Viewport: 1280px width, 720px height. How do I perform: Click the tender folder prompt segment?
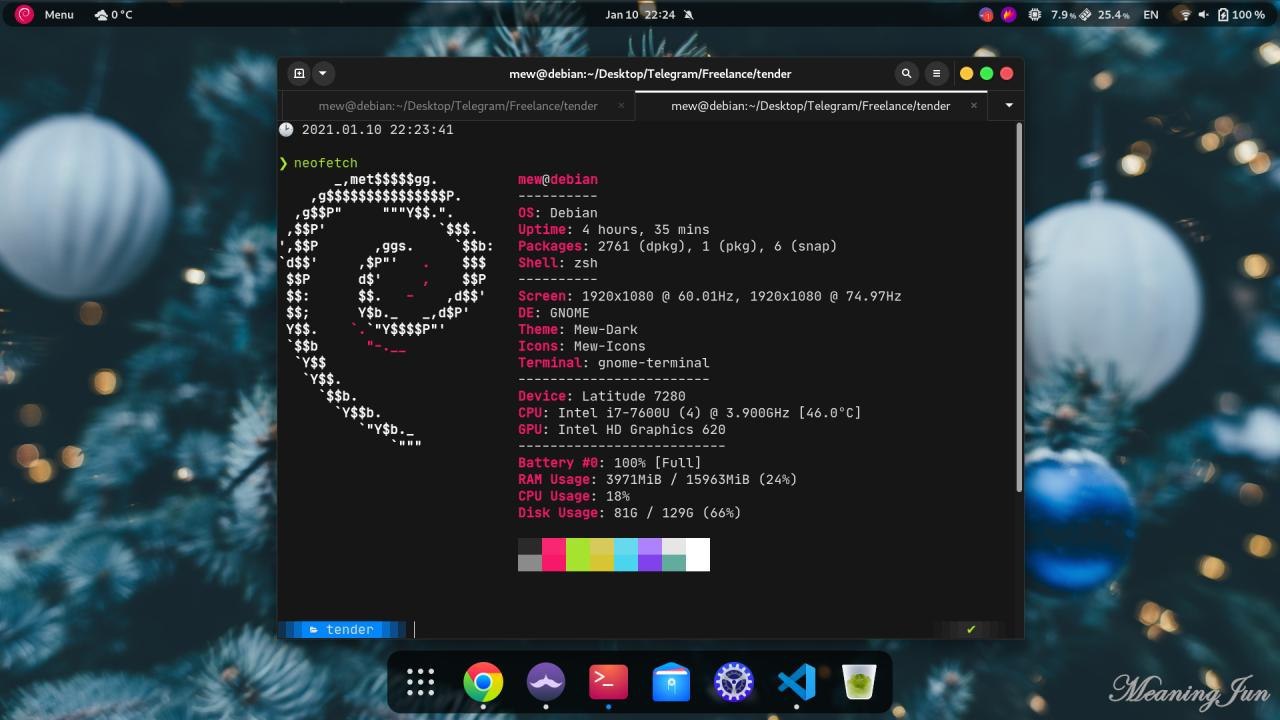[342, 629]
